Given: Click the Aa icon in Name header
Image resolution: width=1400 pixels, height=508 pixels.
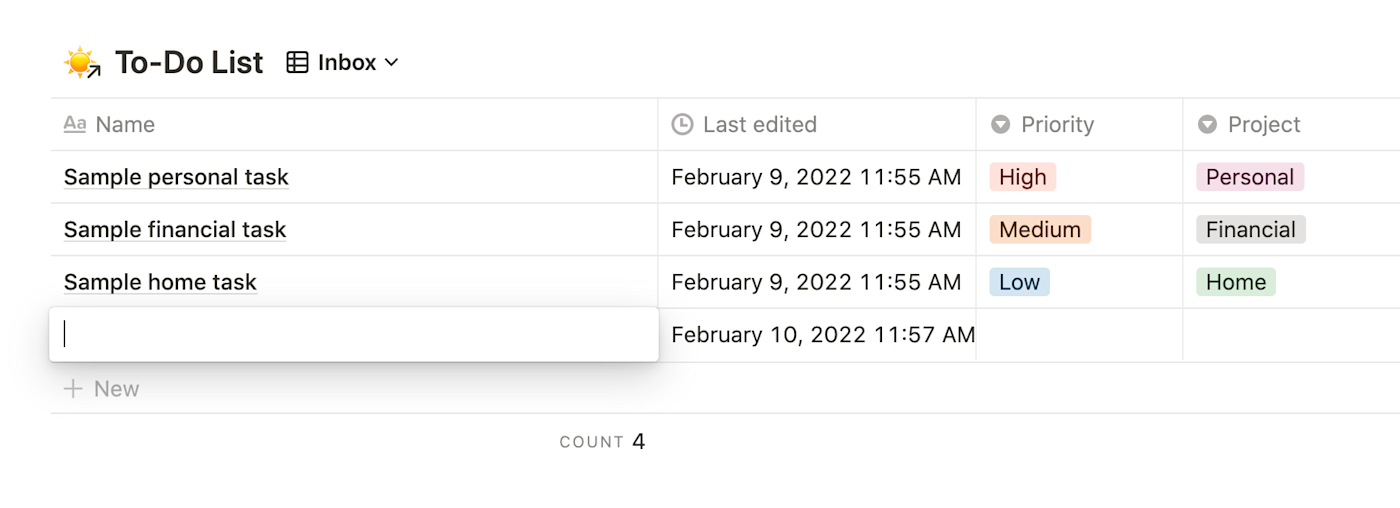Looking at the screenshot, I should [75, 125].
